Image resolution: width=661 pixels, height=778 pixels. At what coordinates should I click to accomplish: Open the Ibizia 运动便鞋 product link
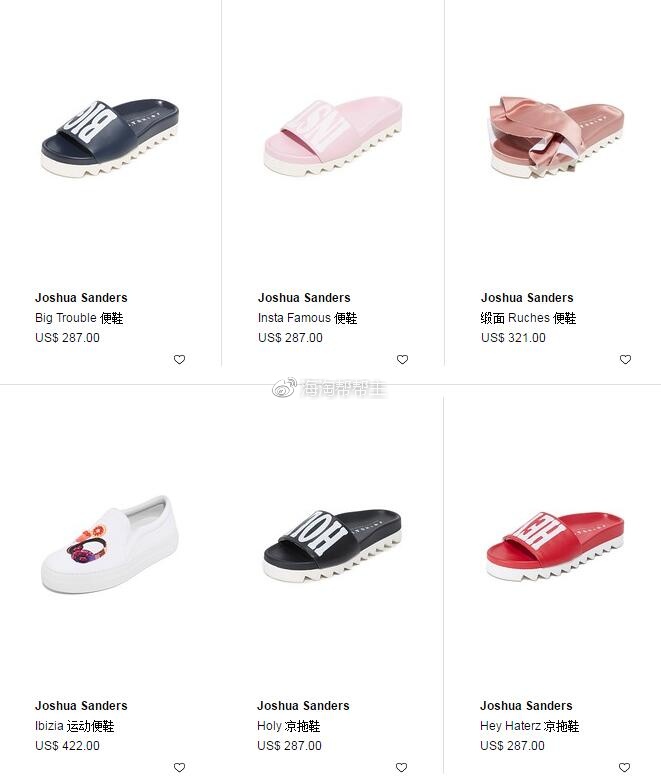[x=74, y=726]
